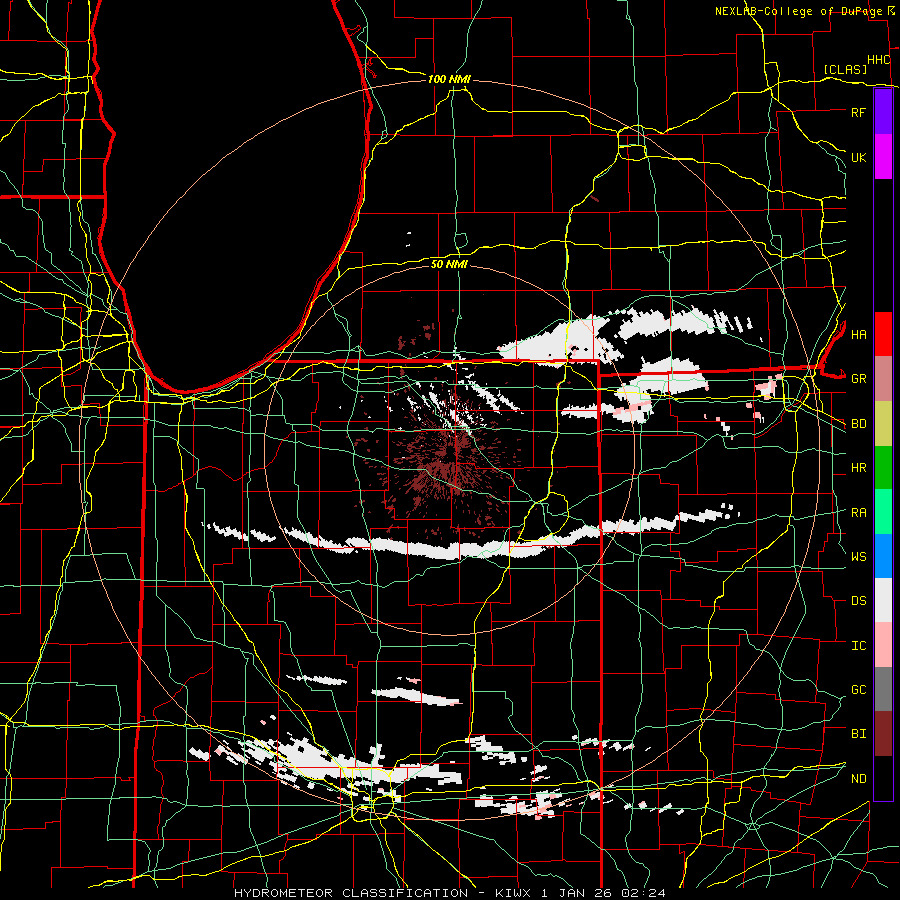
Task: Click the '50 NMI' range ring label
Action: click(x=449, y=264)
